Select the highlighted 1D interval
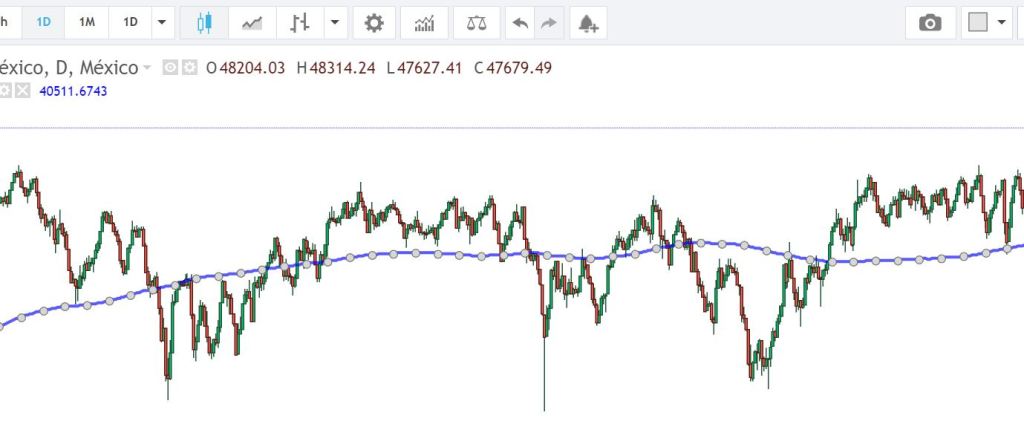This screenshot has width=1024, height=424. pos(43,22)
